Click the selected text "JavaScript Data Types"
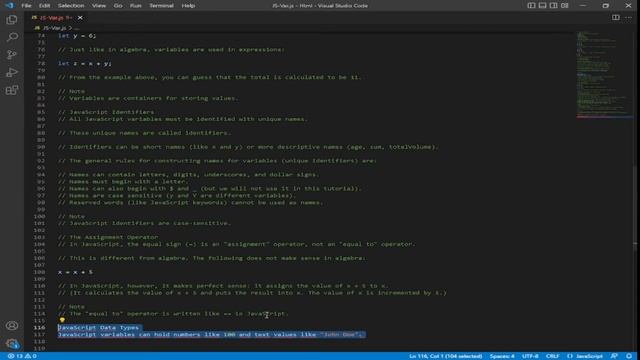The image size is (640, 360). (x=98, y=327)
